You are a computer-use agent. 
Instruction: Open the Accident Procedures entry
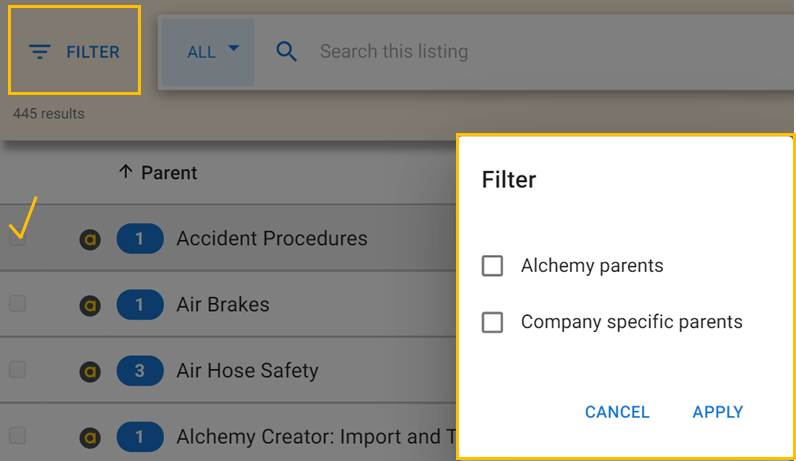[x=272, y=239]
